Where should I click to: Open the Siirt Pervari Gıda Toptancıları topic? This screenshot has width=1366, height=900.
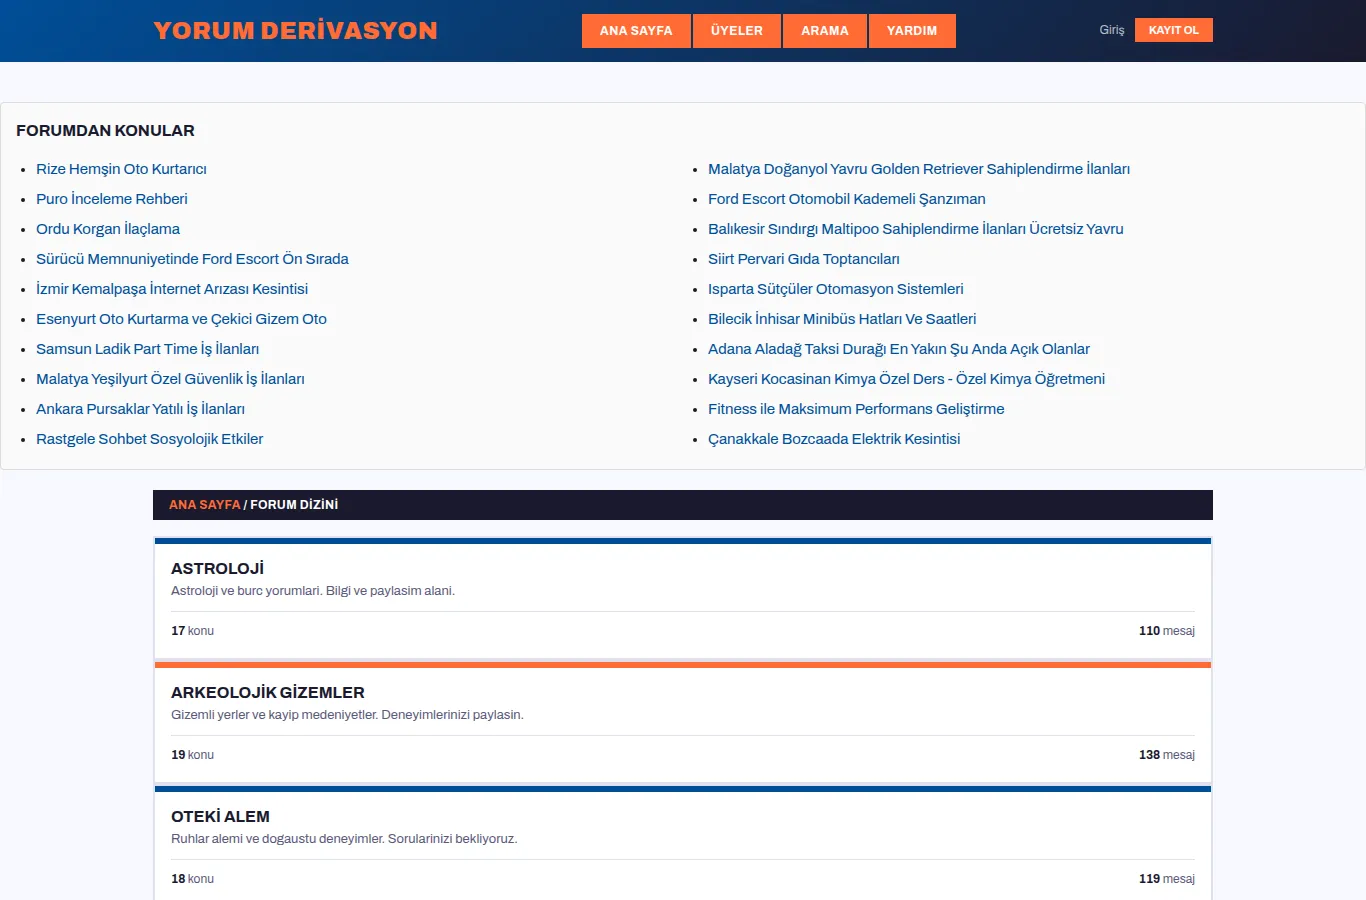[804, 259]
